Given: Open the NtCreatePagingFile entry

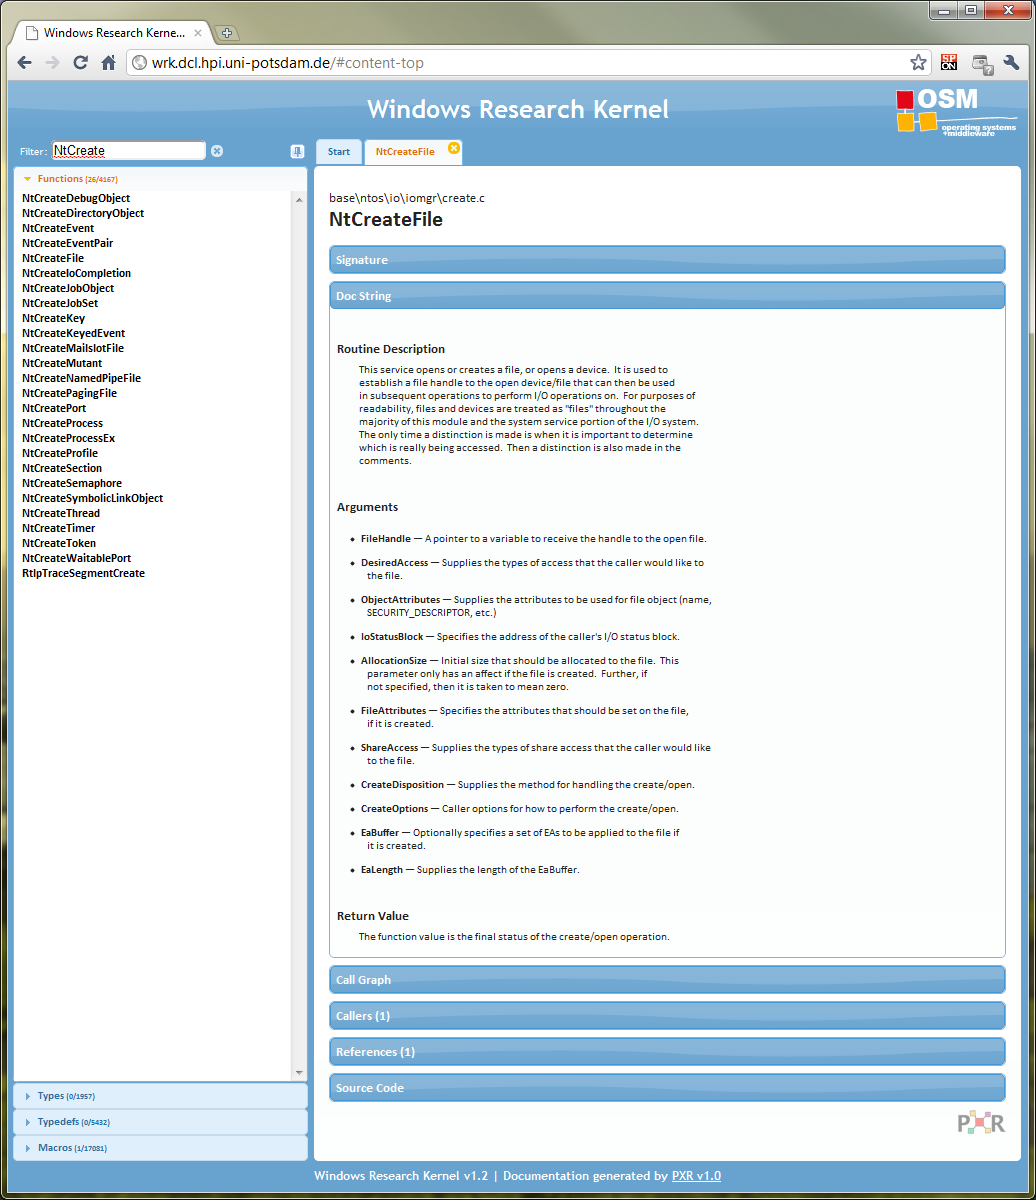Looking at the screenshot, I should (x=69, y=393).
